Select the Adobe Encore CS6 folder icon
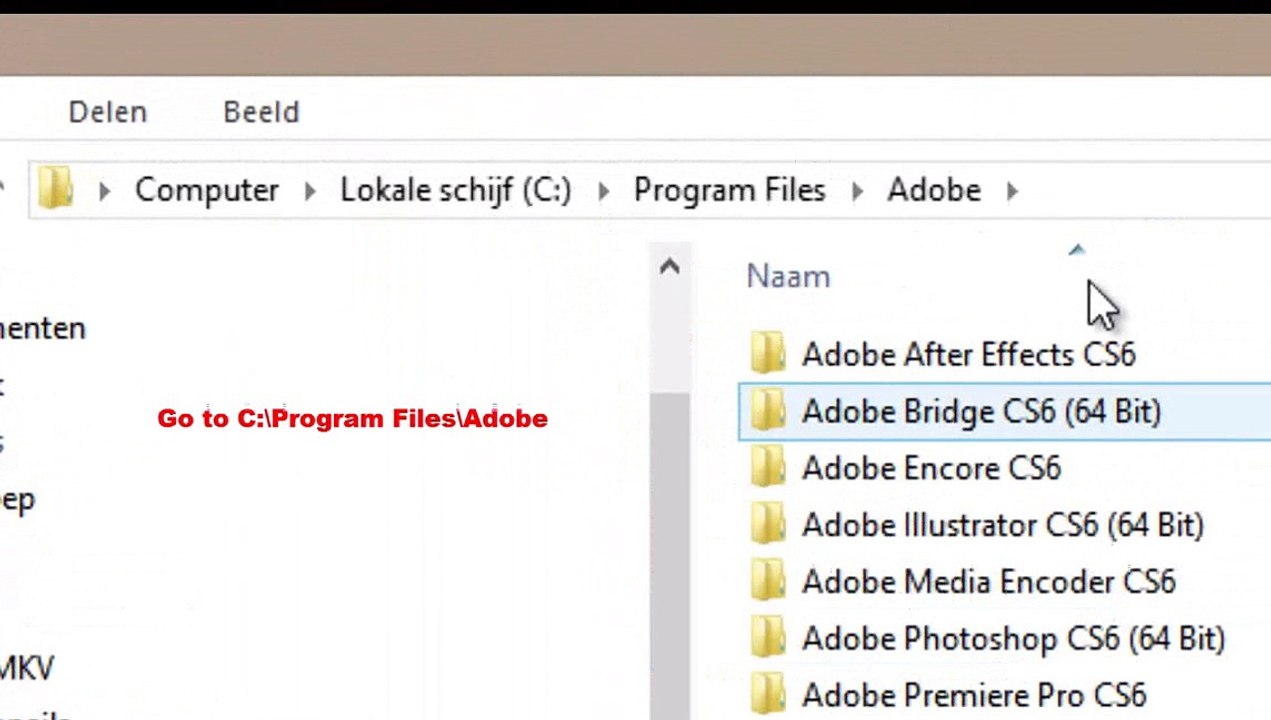 768,468
